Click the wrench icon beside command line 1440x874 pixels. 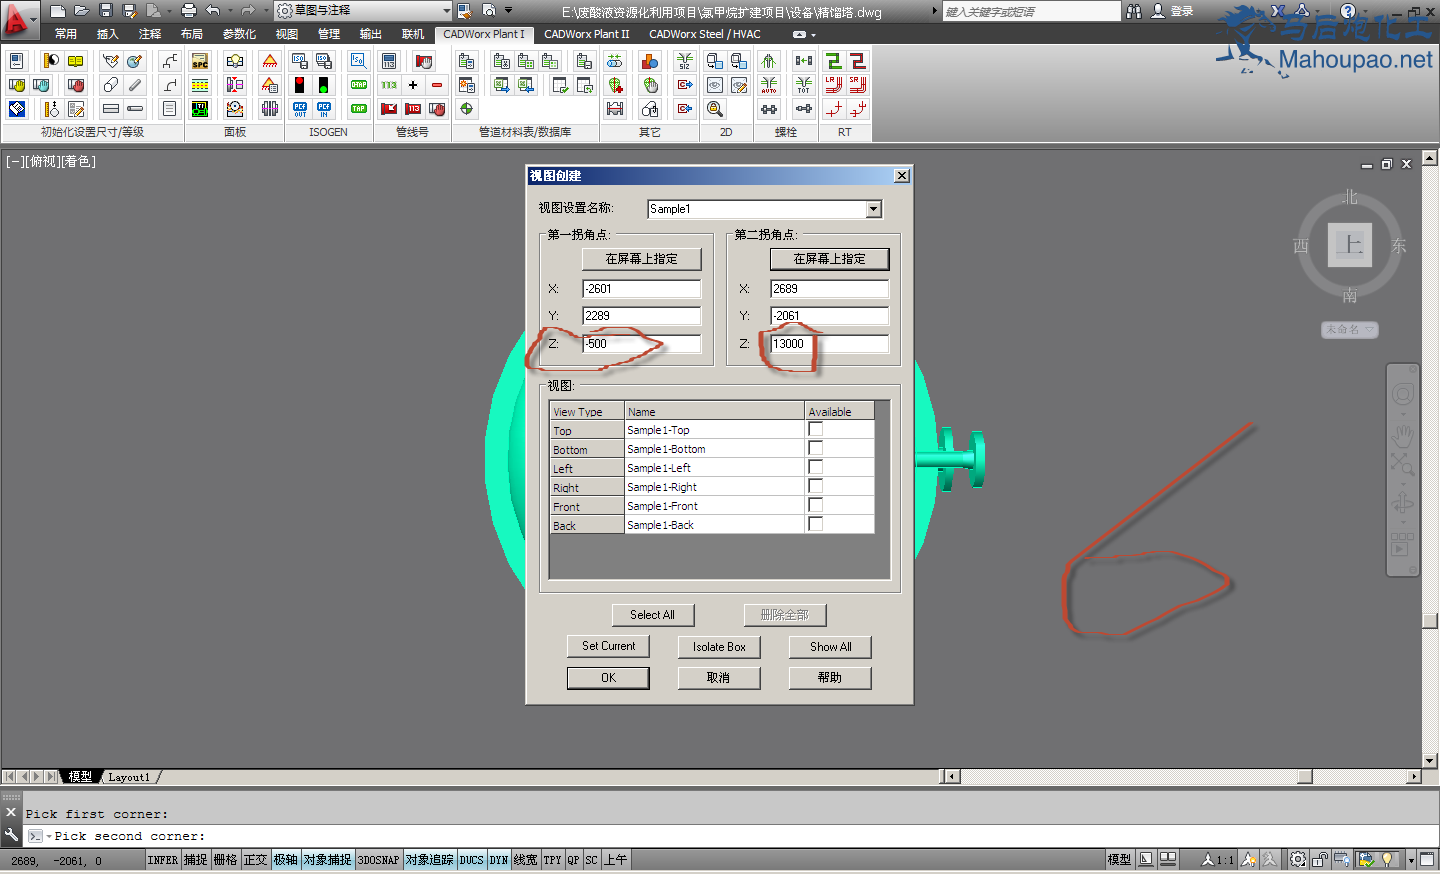(x=11, y=835)
